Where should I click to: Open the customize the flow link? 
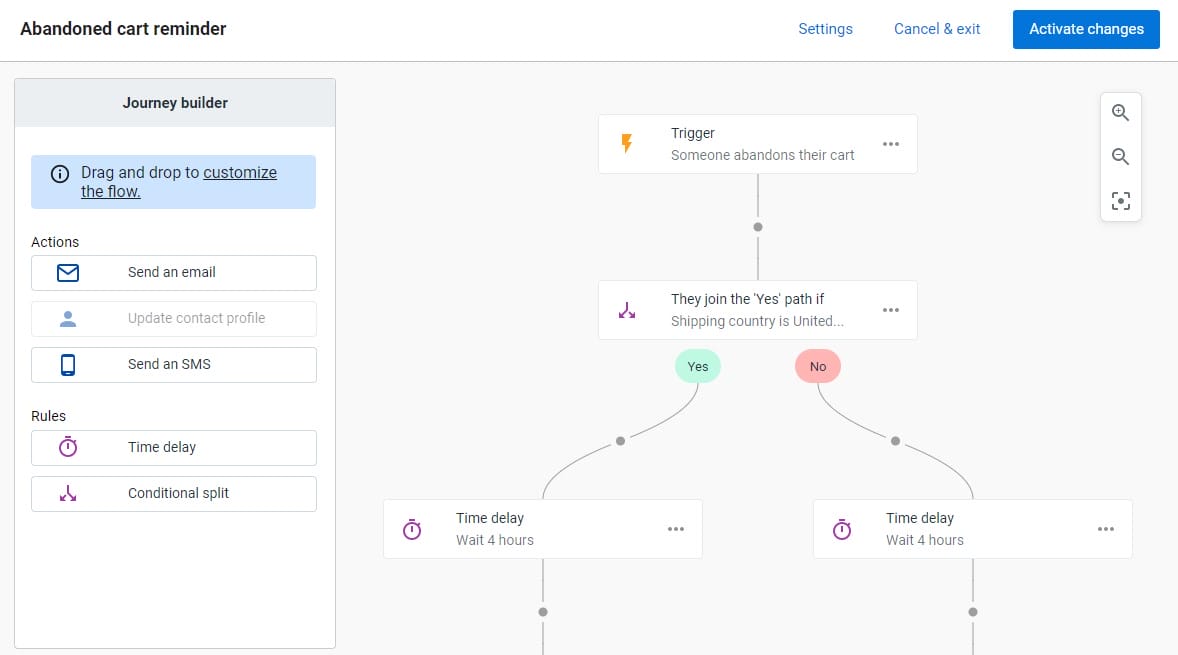pyautogui.click(x=240, y=172)
